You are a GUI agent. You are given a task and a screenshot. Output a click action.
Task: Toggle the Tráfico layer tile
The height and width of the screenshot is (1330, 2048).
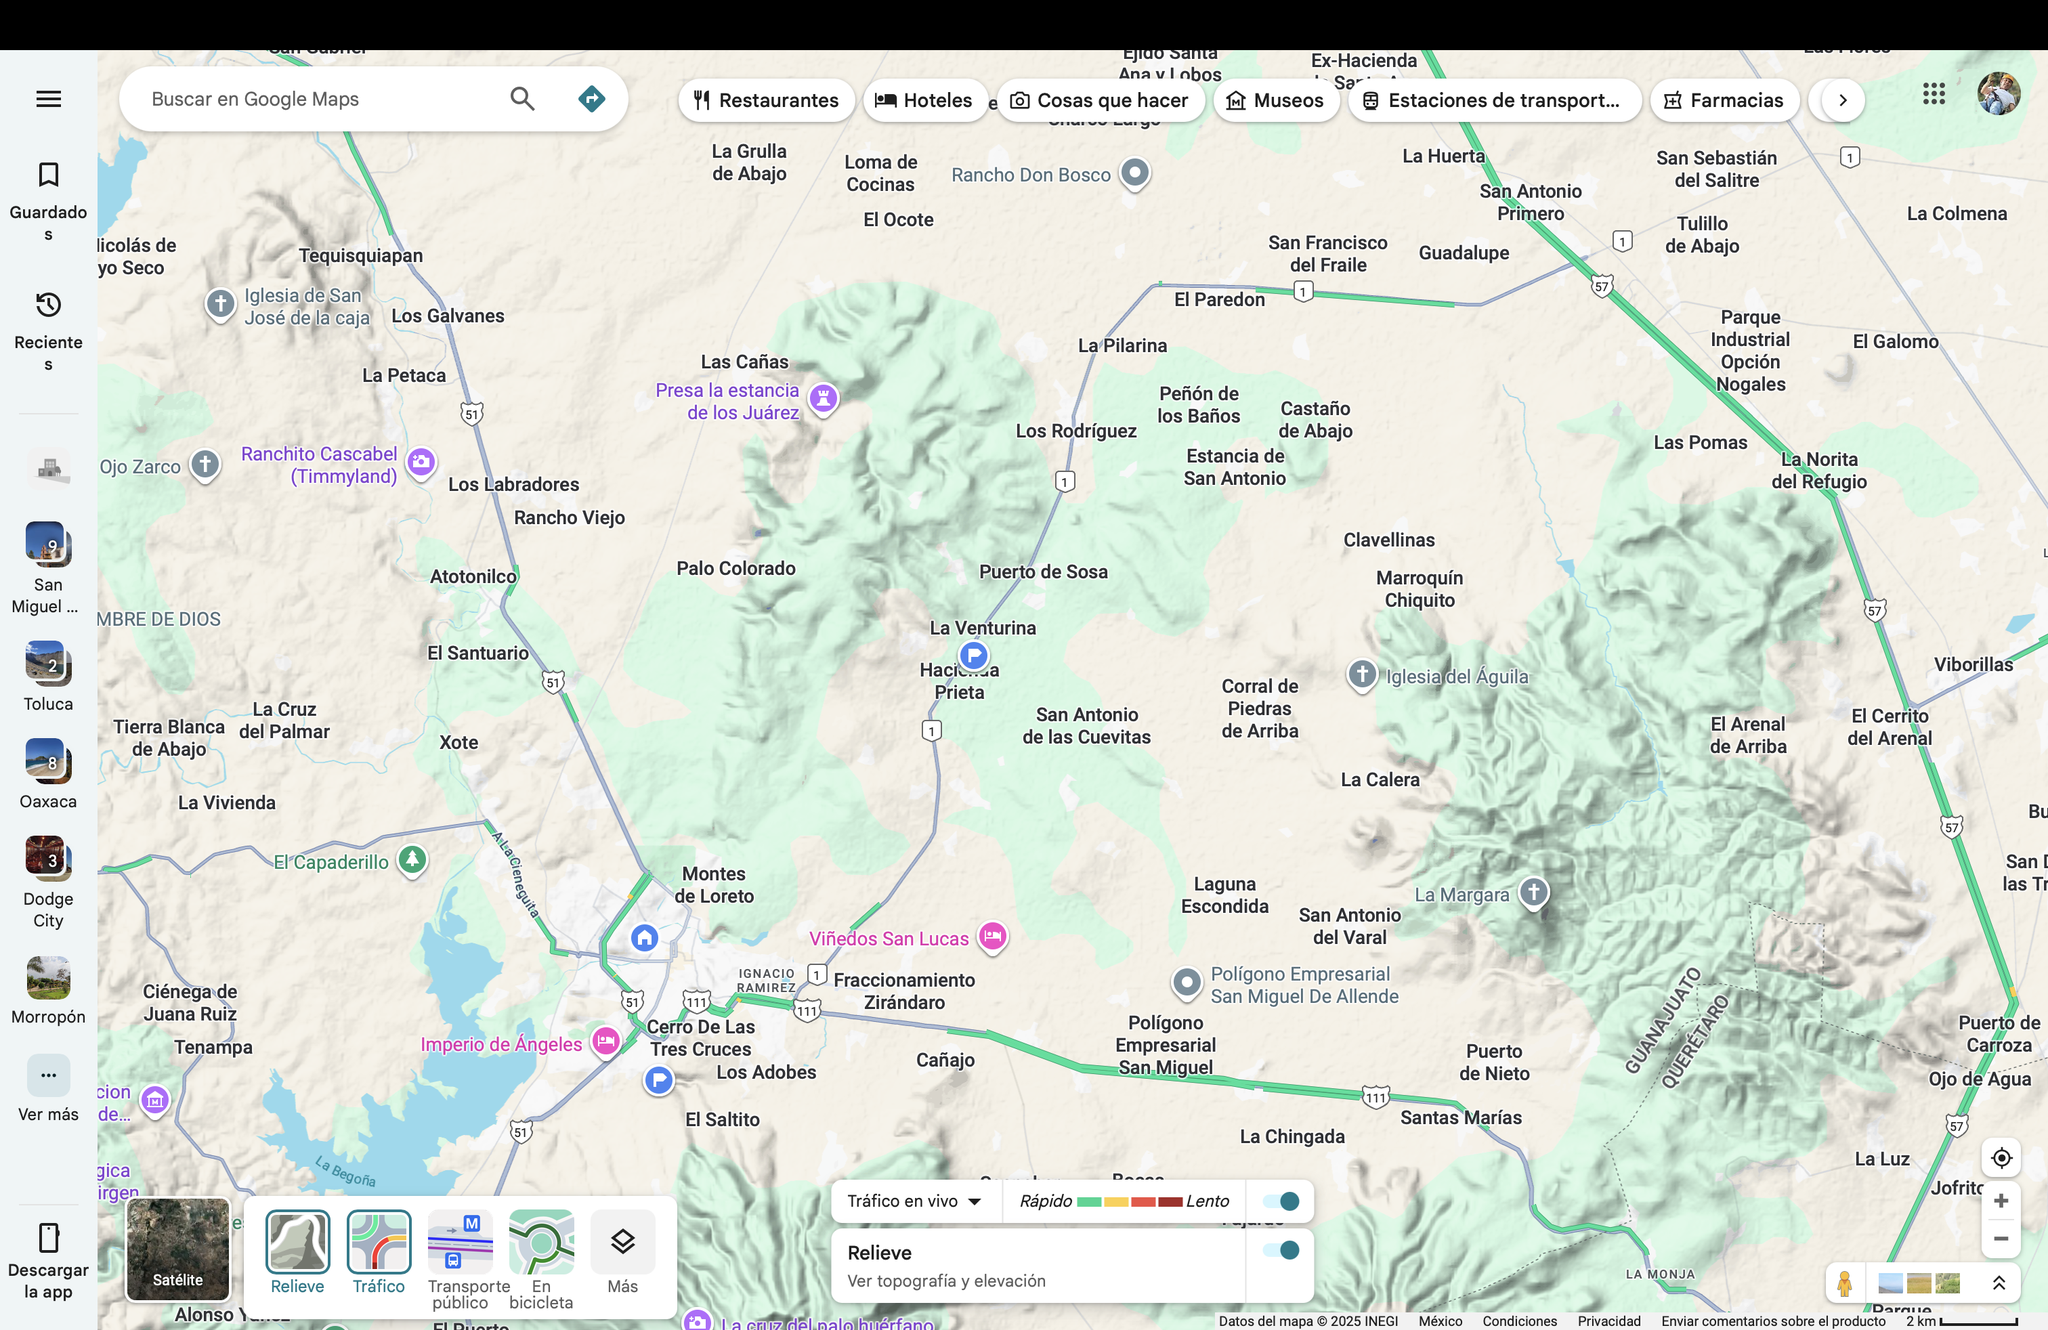pos(378,1243)
